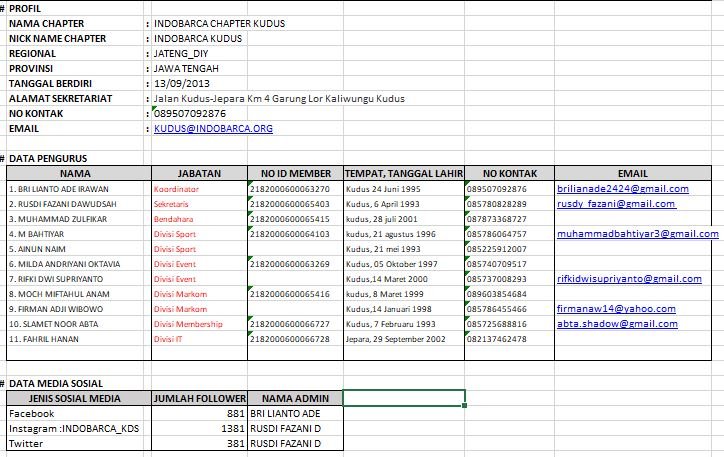Open firmanaw14@yahoo.com email link
Image resolution: width=724 pixels, height=457 pixels.
tap(616, 308)
